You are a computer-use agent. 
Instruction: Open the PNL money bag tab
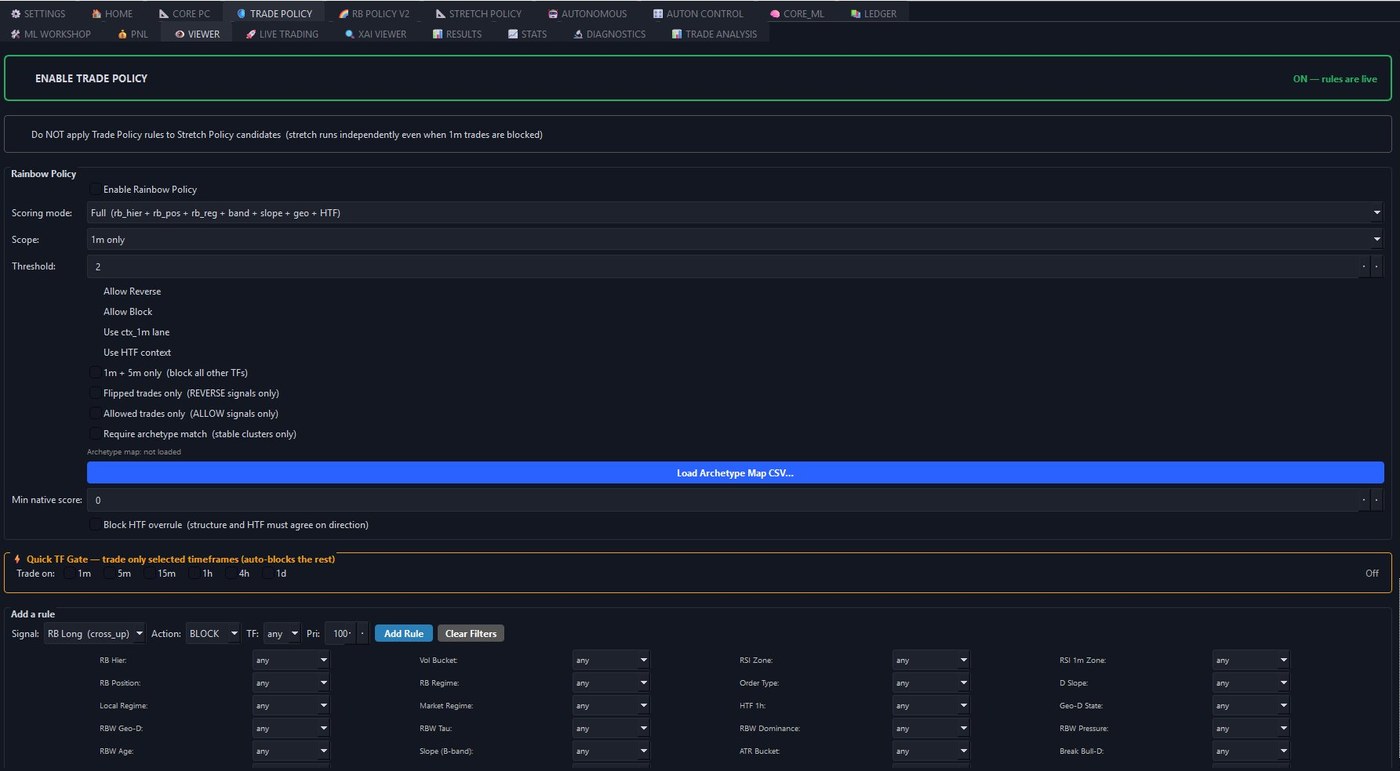pyautogui.click(x=132, y=34)
